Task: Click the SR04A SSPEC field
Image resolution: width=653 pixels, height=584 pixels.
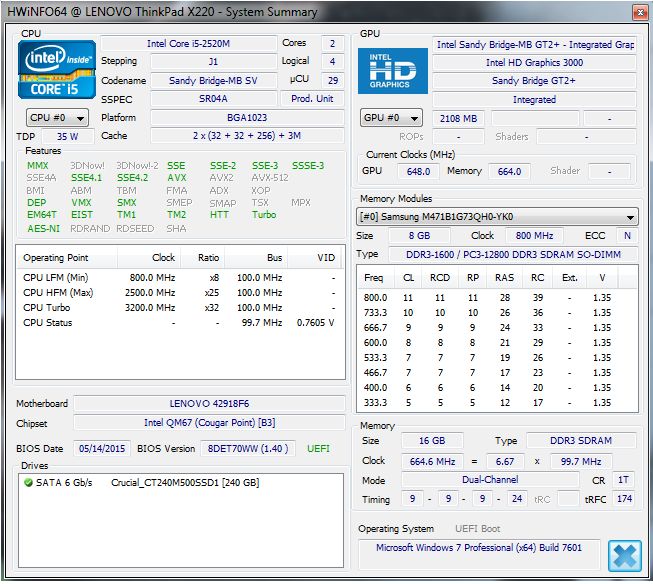Action: coord(213,99)
